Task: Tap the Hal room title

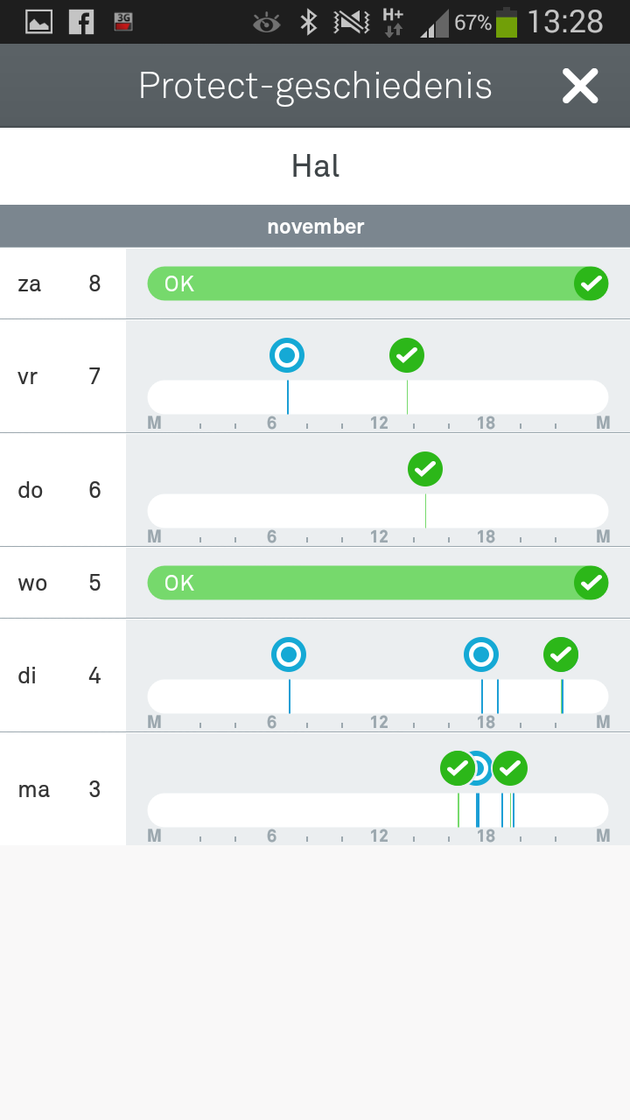Action: point(315,166)
